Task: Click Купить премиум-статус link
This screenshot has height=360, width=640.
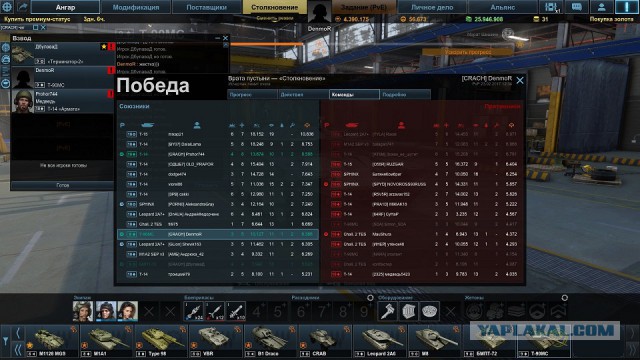Action: click(x=37, y=19)
